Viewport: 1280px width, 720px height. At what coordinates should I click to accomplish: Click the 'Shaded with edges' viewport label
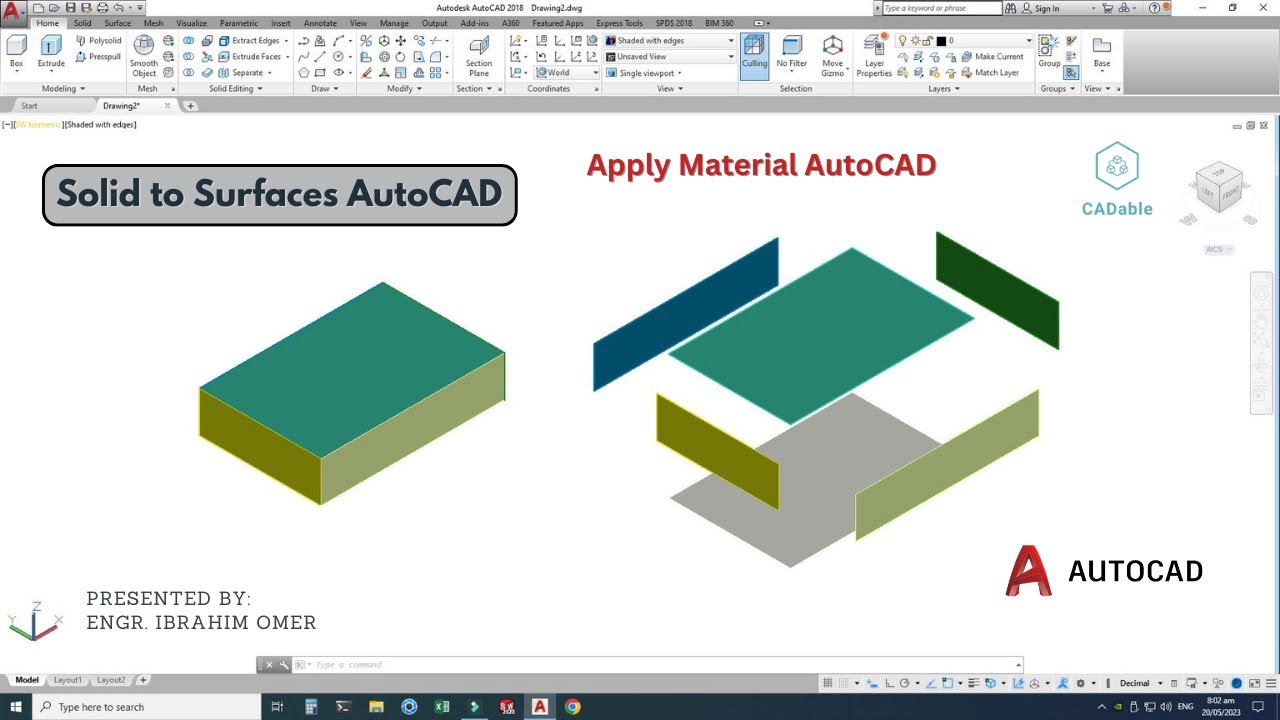coord(100,125)
